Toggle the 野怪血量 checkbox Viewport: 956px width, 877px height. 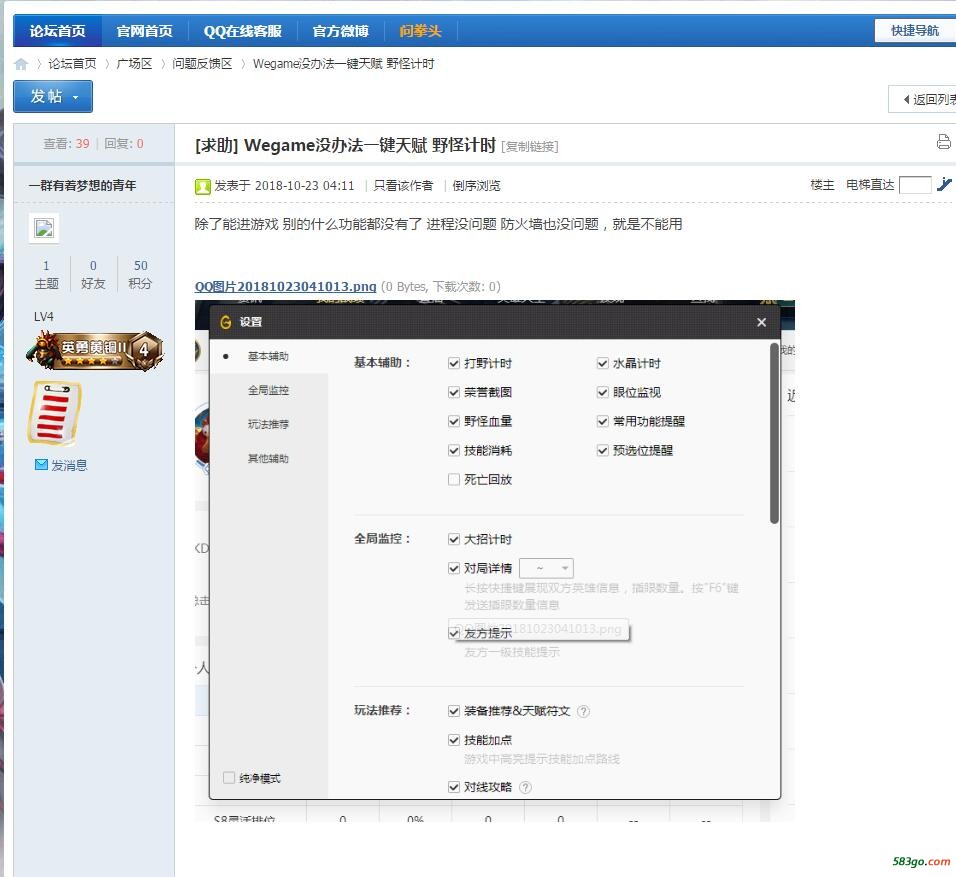pos(454,421)
